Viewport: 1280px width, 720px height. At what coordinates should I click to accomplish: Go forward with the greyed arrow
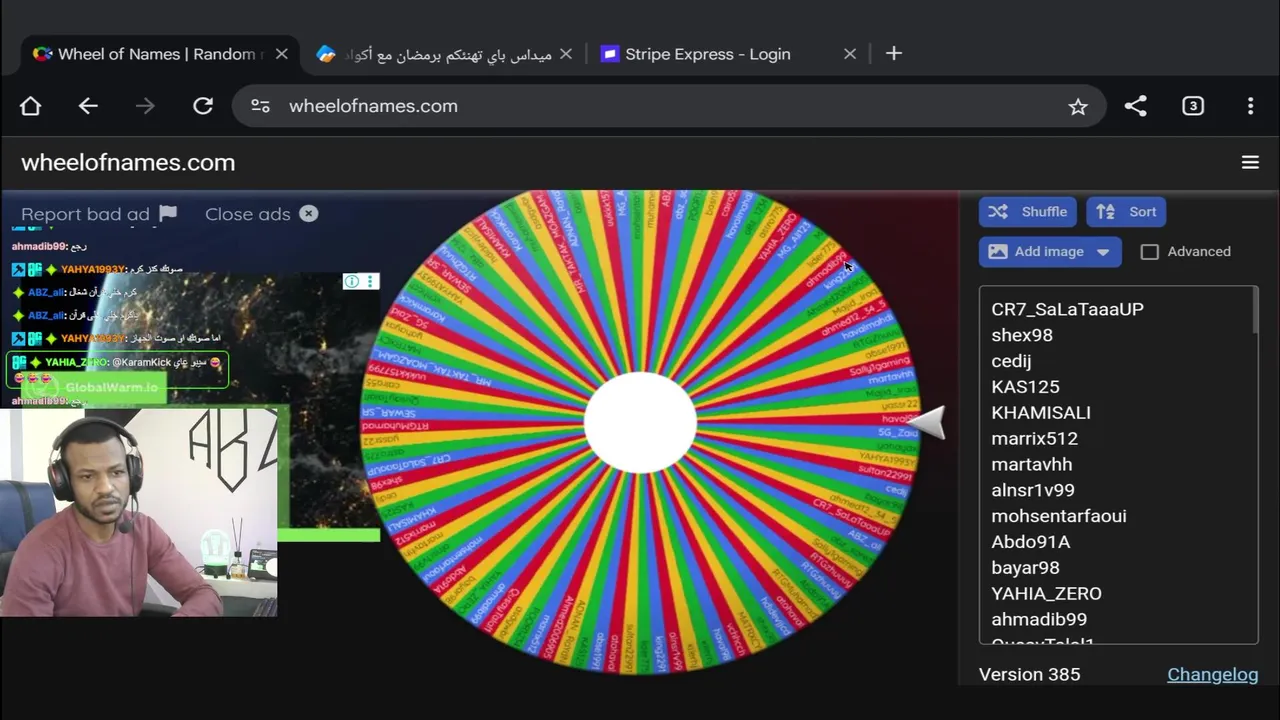point(145,106)
